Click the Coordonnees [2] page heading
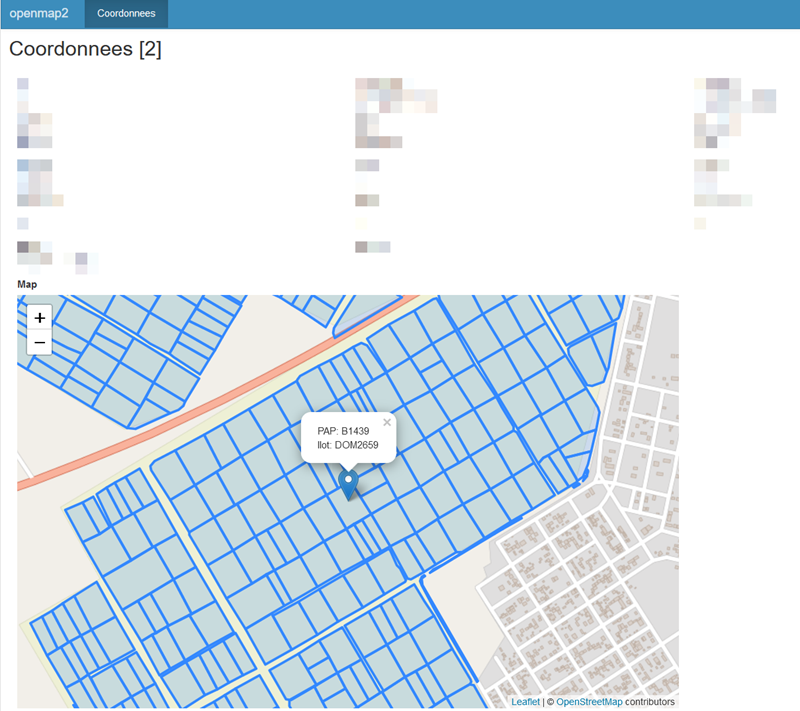The width and height of the screenshot is (800, 711). (85, 49)
